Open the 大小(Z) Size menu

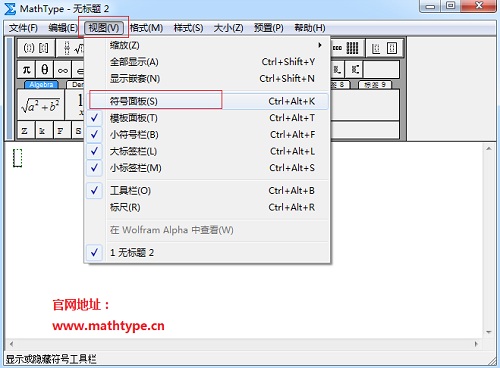[229, 28]
